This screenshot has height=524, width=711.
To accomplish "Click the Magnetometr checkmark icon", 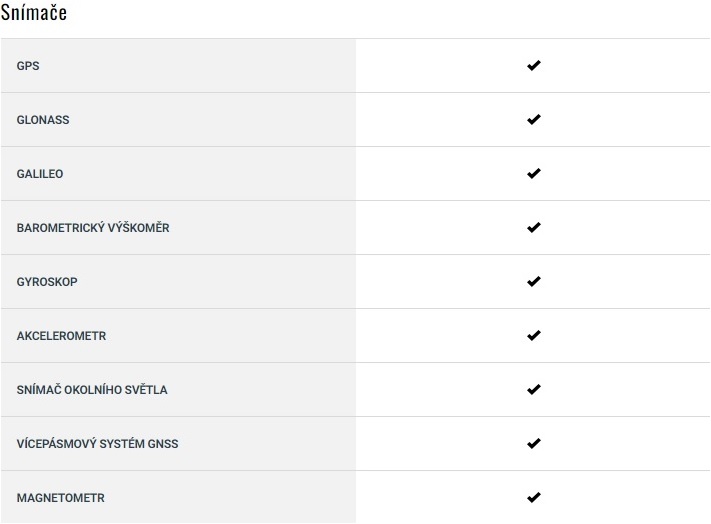I will click(x=533, y=498).
